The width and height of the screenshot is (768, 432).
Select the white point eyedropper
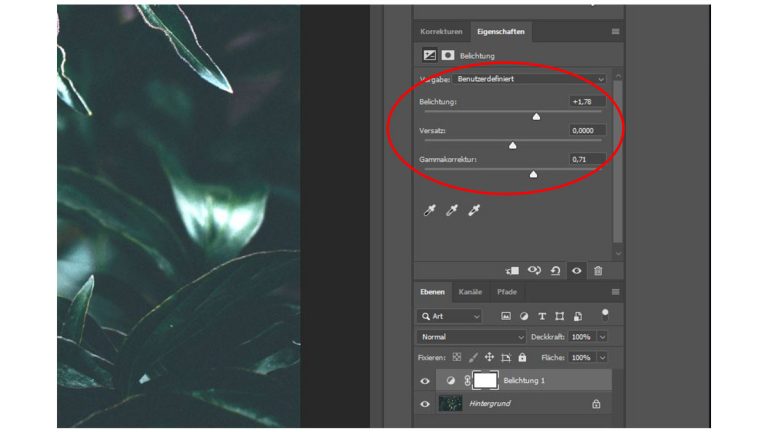(x=475, y=210)
